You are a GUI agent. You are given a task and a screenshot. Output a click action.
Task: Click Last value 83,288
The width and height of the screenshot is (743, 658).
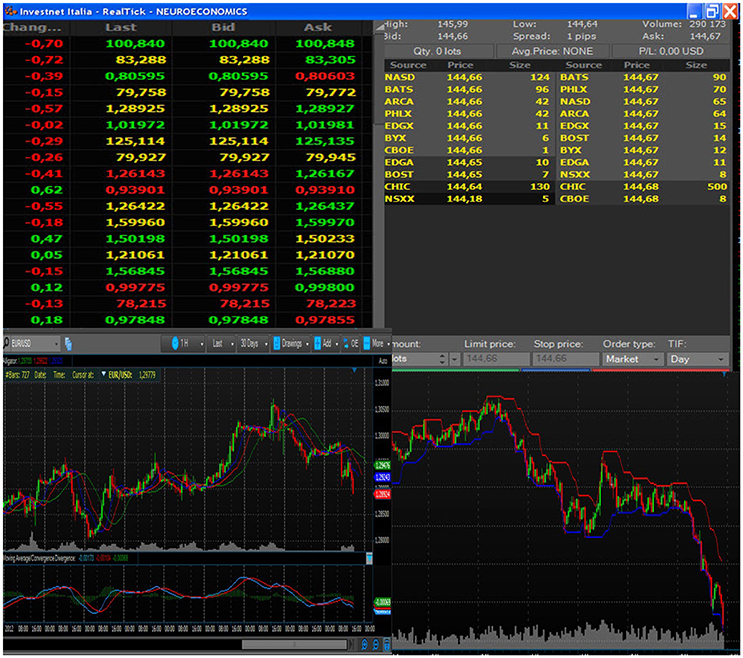pyautogui.click(x=141, y=60)
